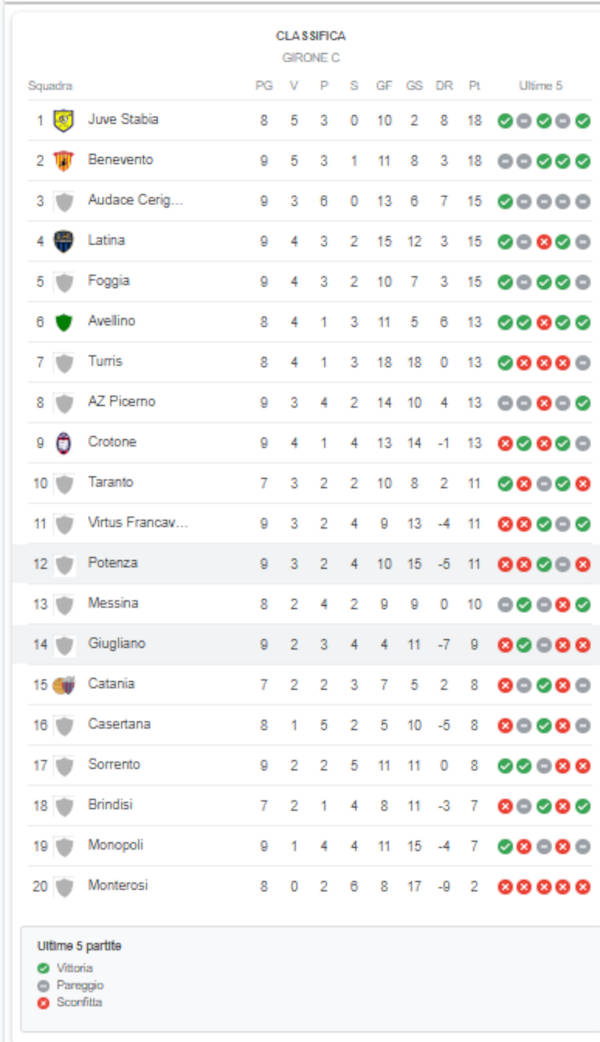Click the Juve Stabia club crest

tap(64, 120)
